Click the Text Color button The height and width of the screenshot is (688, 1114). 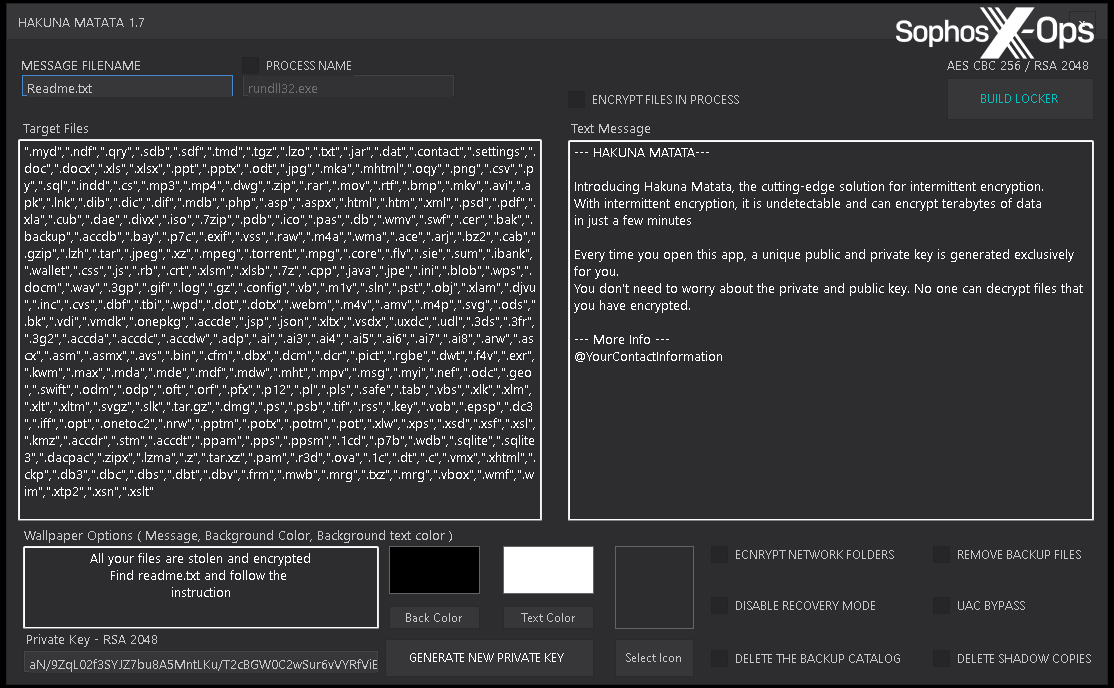pos(548,618)
